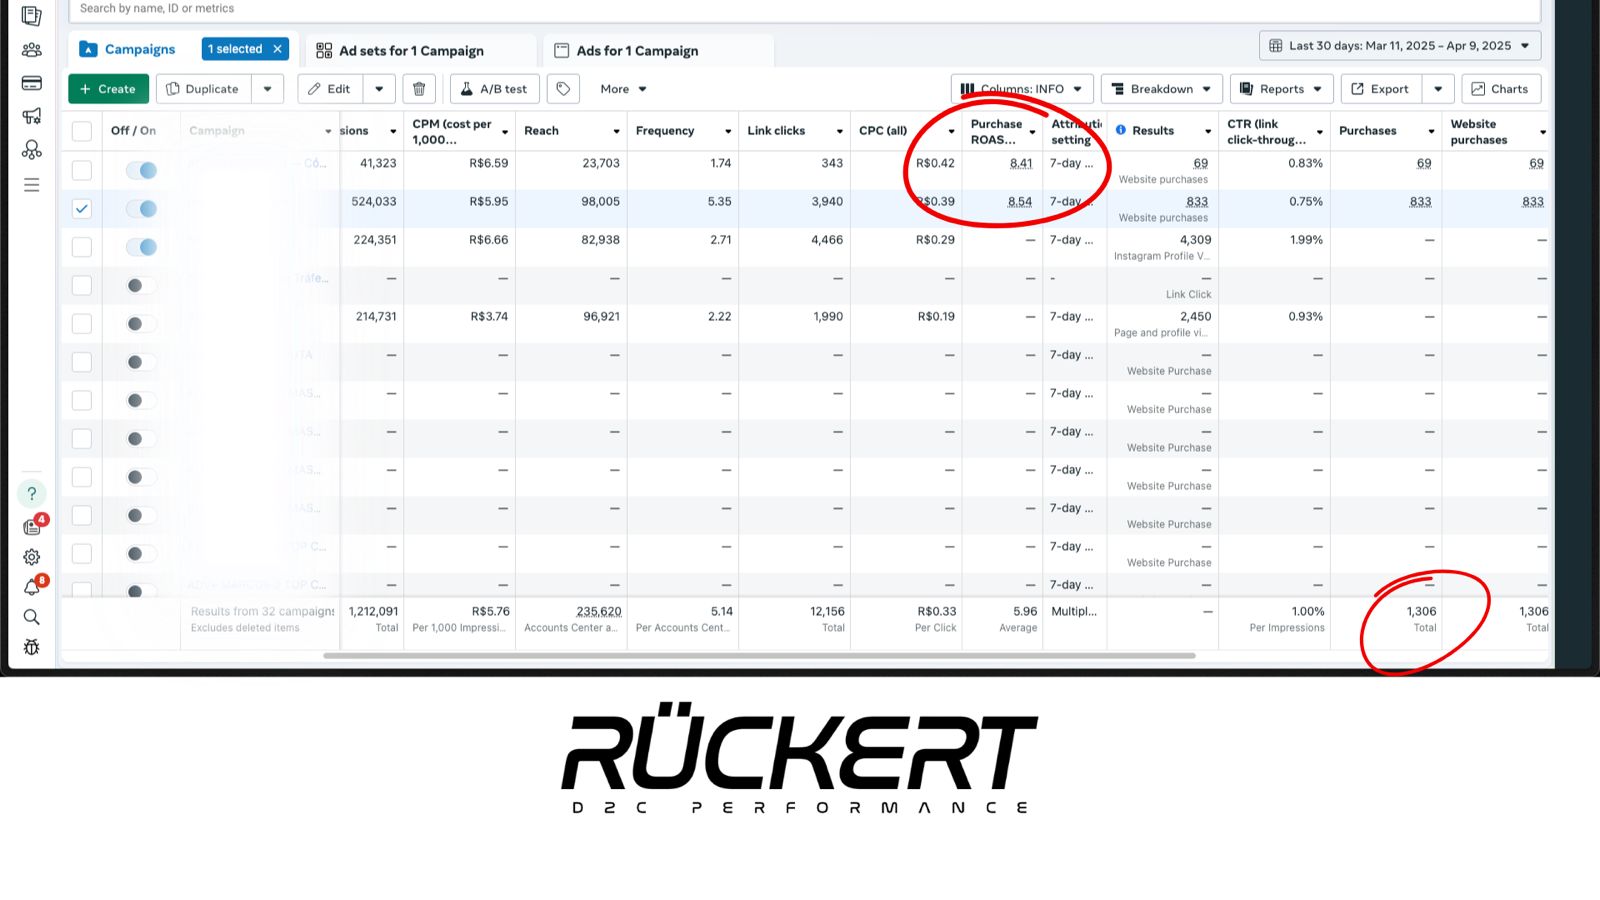Open the Reports dropdown

click(1281, 89)
